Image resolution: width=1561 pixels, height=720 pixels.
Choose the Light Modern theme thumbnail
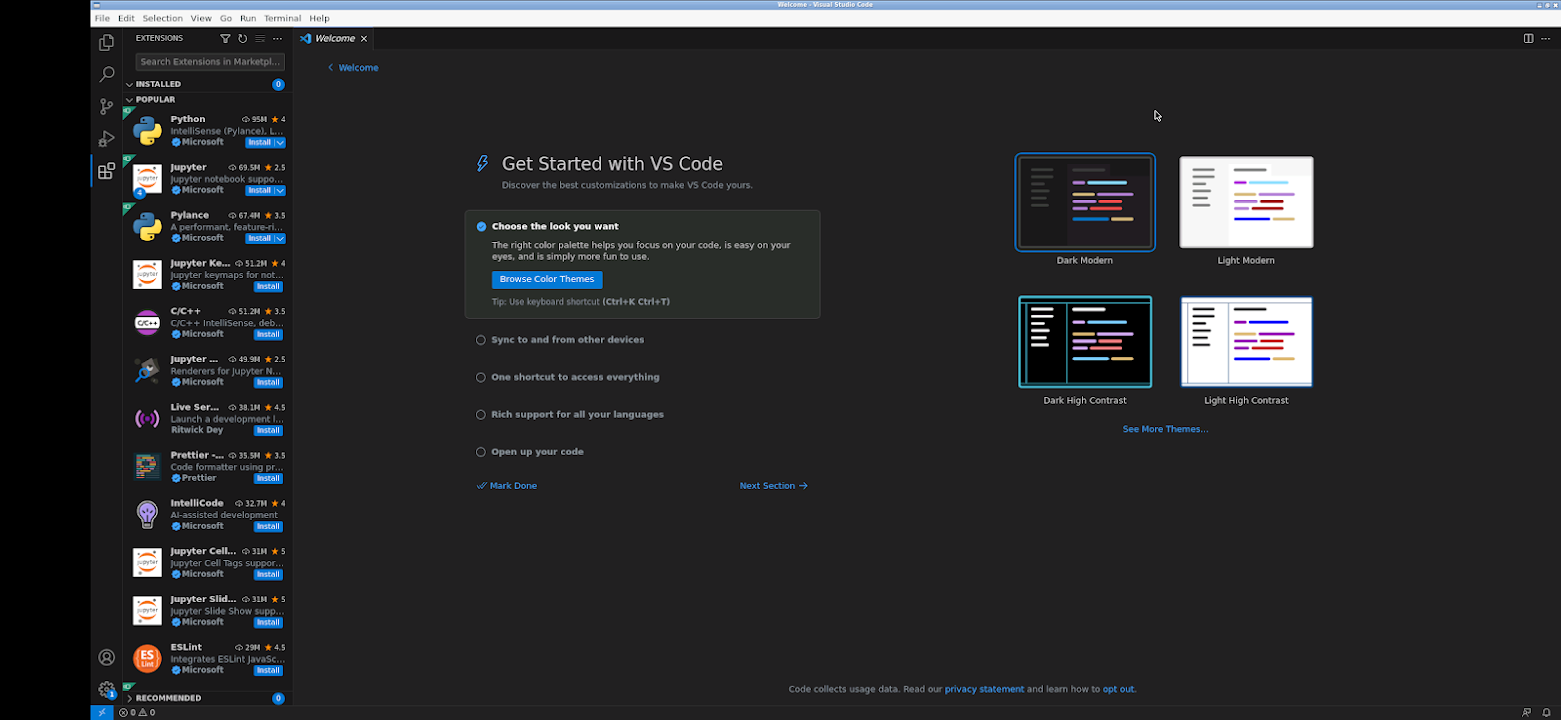[1246, 202]
